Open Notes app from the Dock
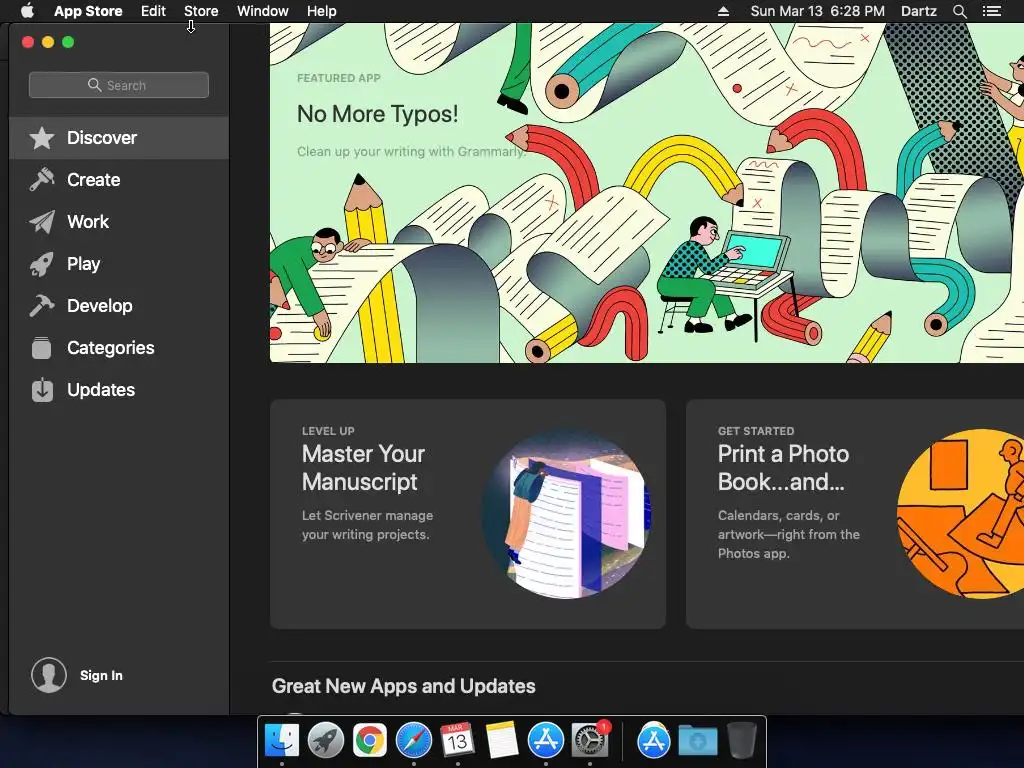The image size is (1024, 768). [502, 740]
